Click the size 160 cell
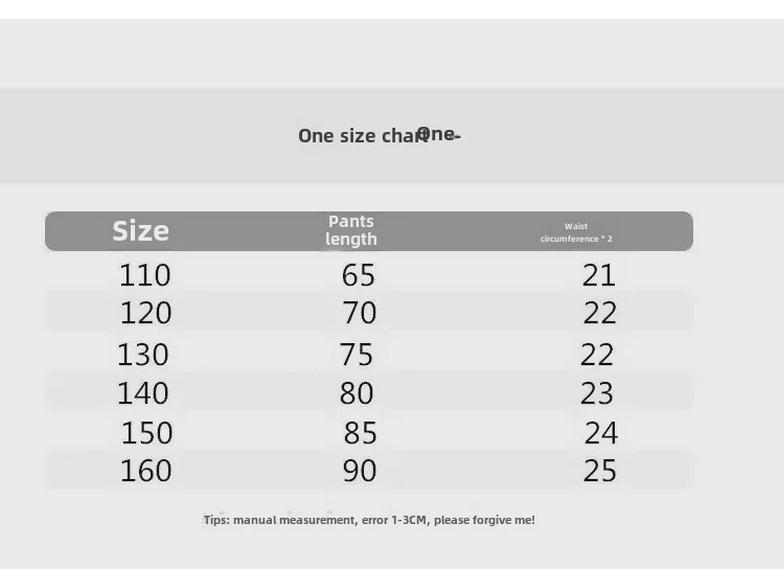Viewport: 784px width, 588px height. click(x=146, y=470)
